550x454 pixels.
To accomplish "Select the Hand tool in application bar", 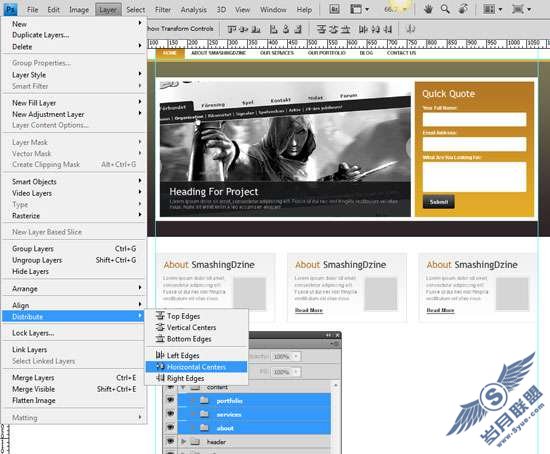I will [428, 9].
